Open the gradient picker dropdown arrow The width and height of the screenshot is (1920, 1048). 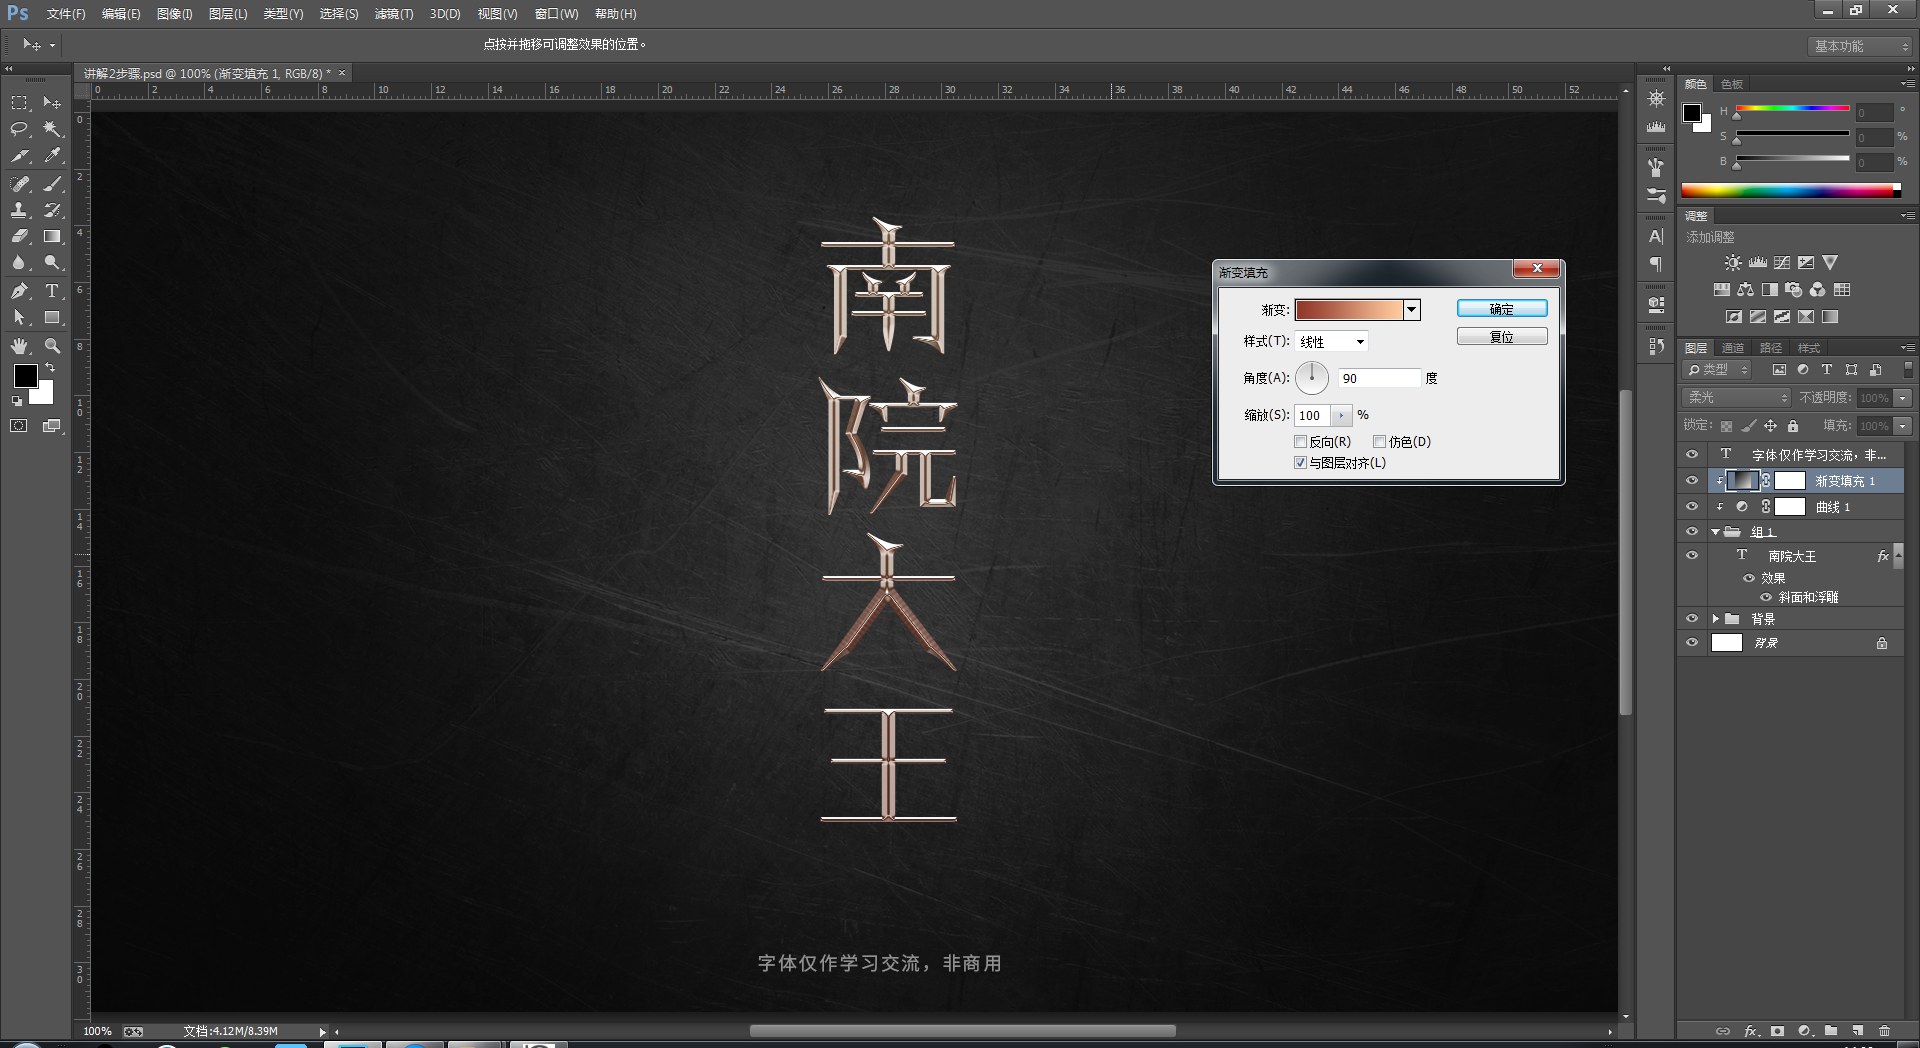(x=1411, y=310)
